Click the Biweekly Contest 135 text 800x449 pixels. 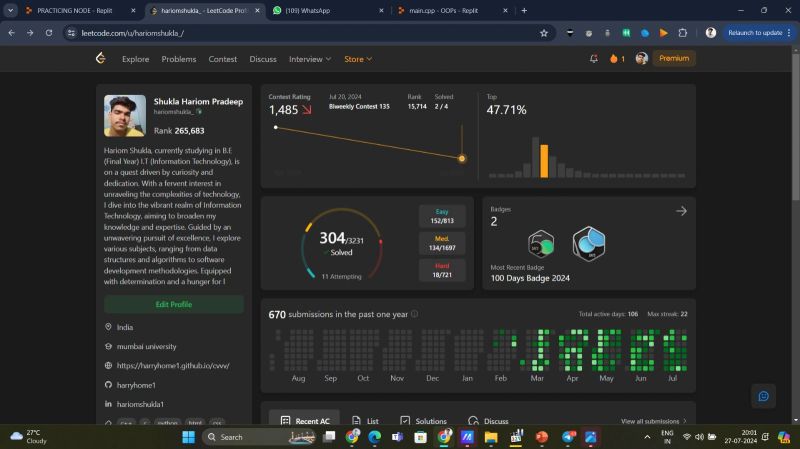[x=359, y=106]
